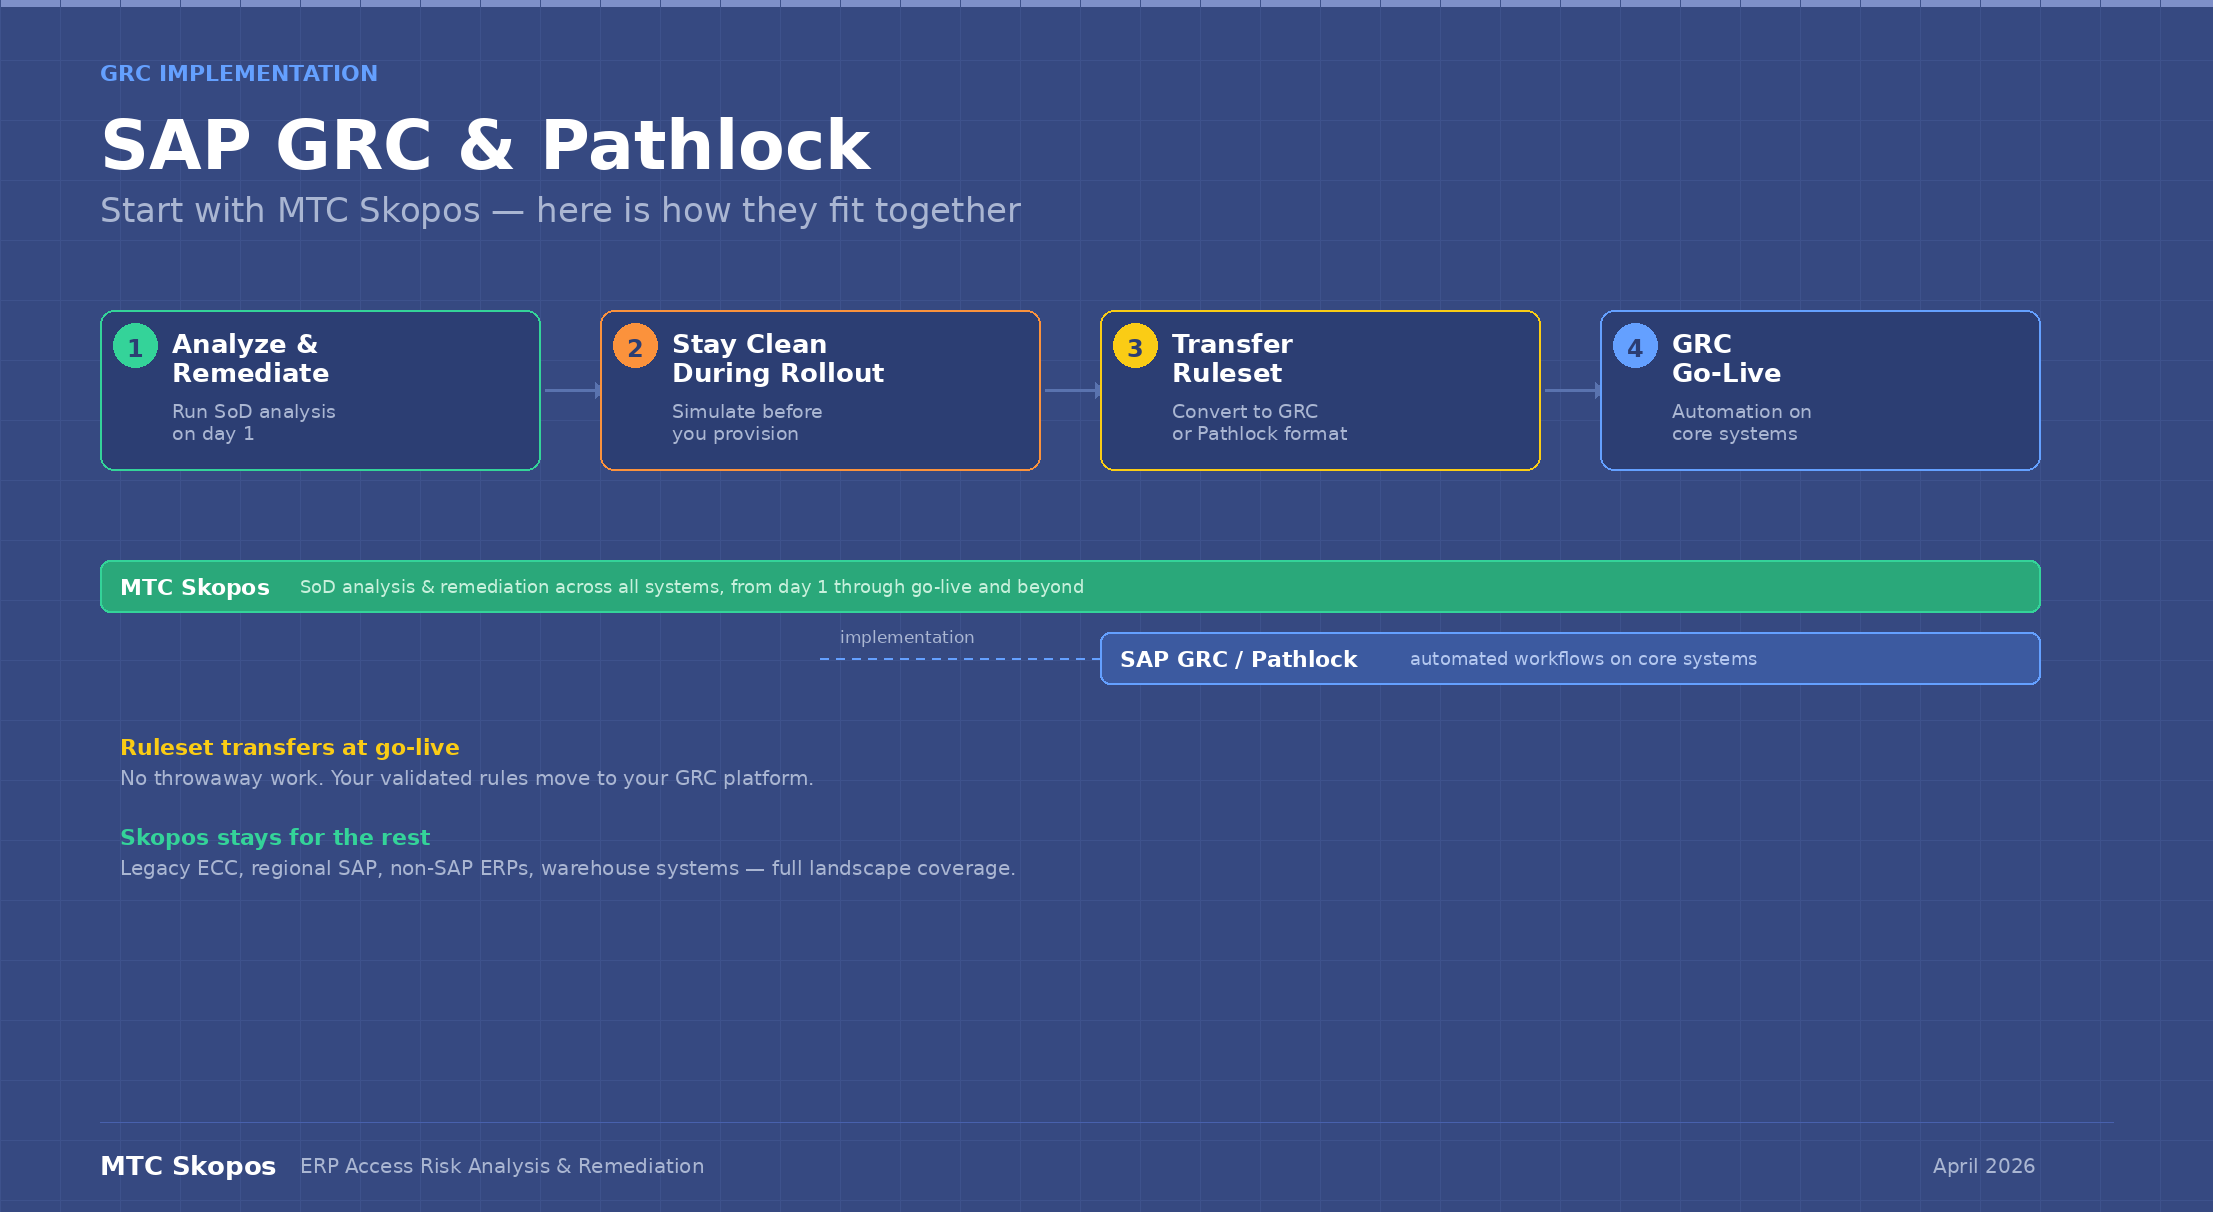Click the orange step 2 circle icon
This screenshot has width=2213, height=1212.
click(634, 347)
